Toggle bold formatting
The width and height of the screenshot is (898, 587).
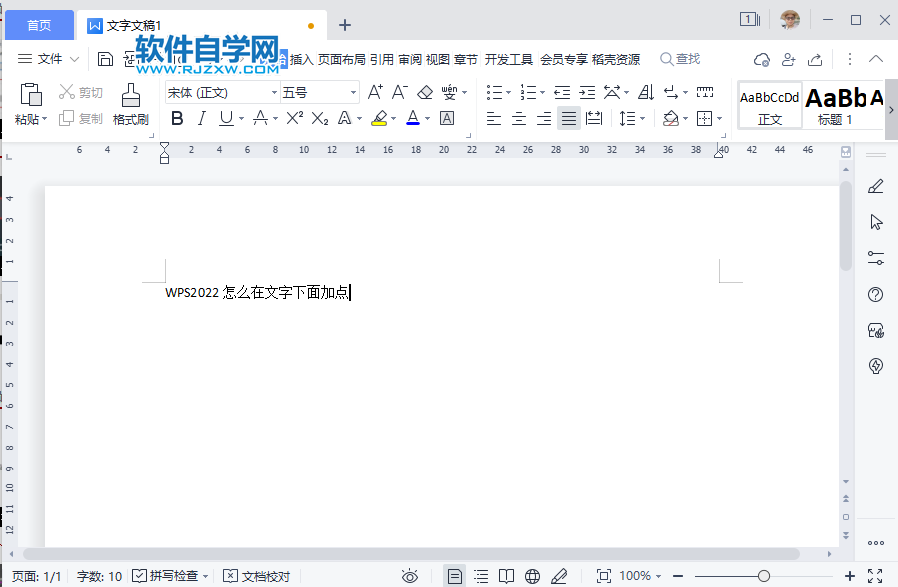click(177, 118)
